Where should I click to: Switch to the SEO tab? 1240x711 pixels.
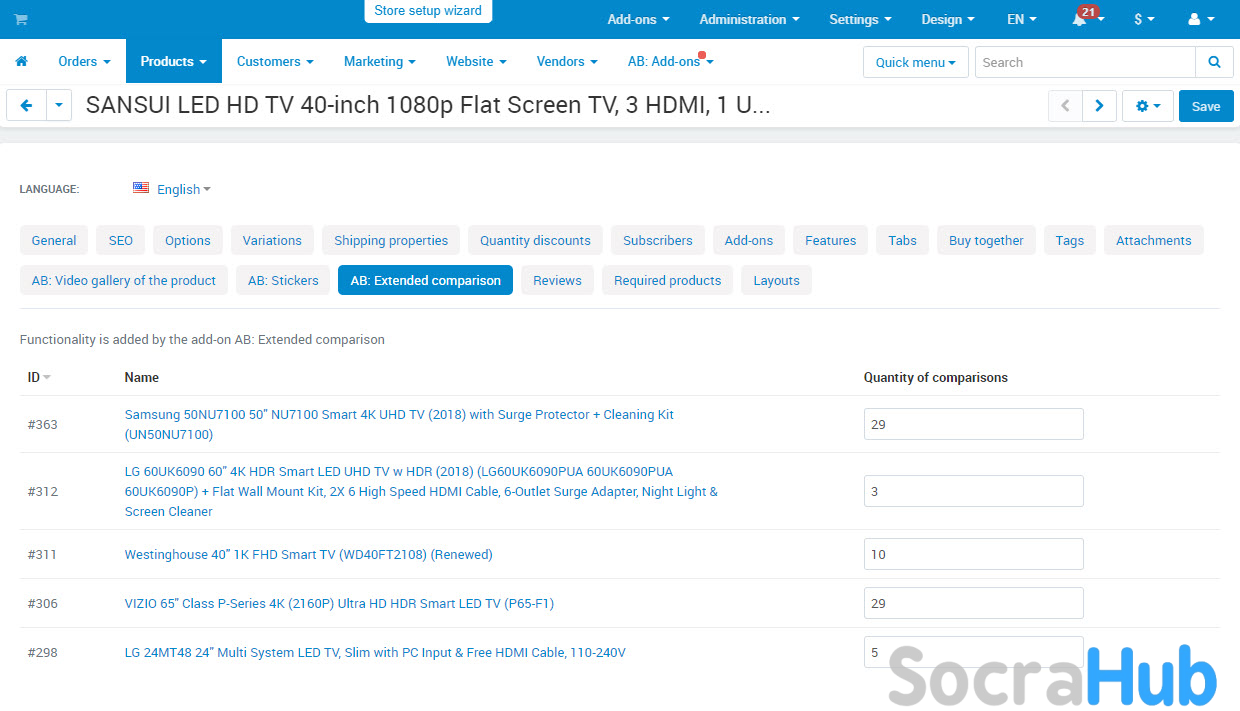(x=121, y=240)
